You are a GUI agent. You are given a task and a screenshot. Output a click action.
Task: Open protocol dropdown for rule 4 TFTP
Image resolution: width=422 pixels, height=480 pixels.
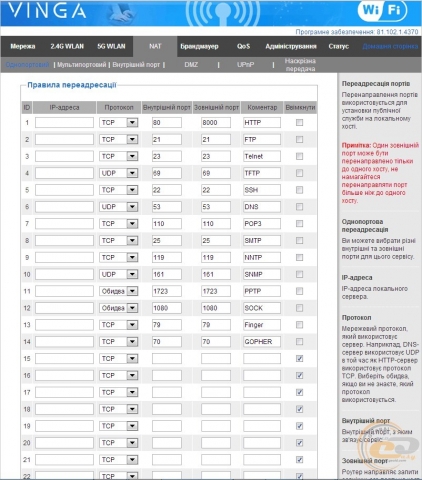tap(118, 173)
